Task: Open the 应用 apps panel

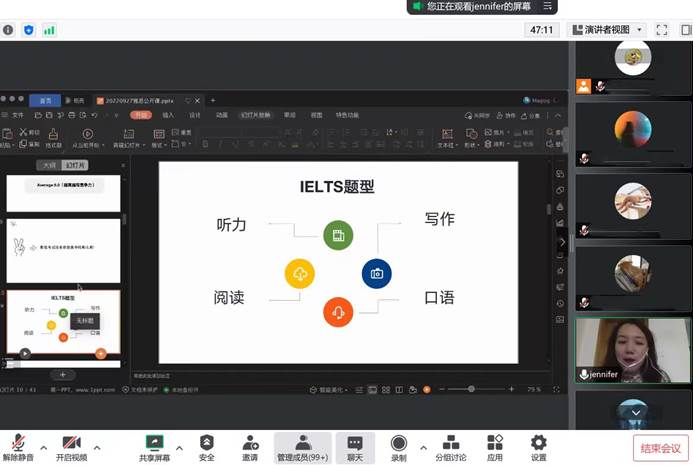Action: click(495, 448)
